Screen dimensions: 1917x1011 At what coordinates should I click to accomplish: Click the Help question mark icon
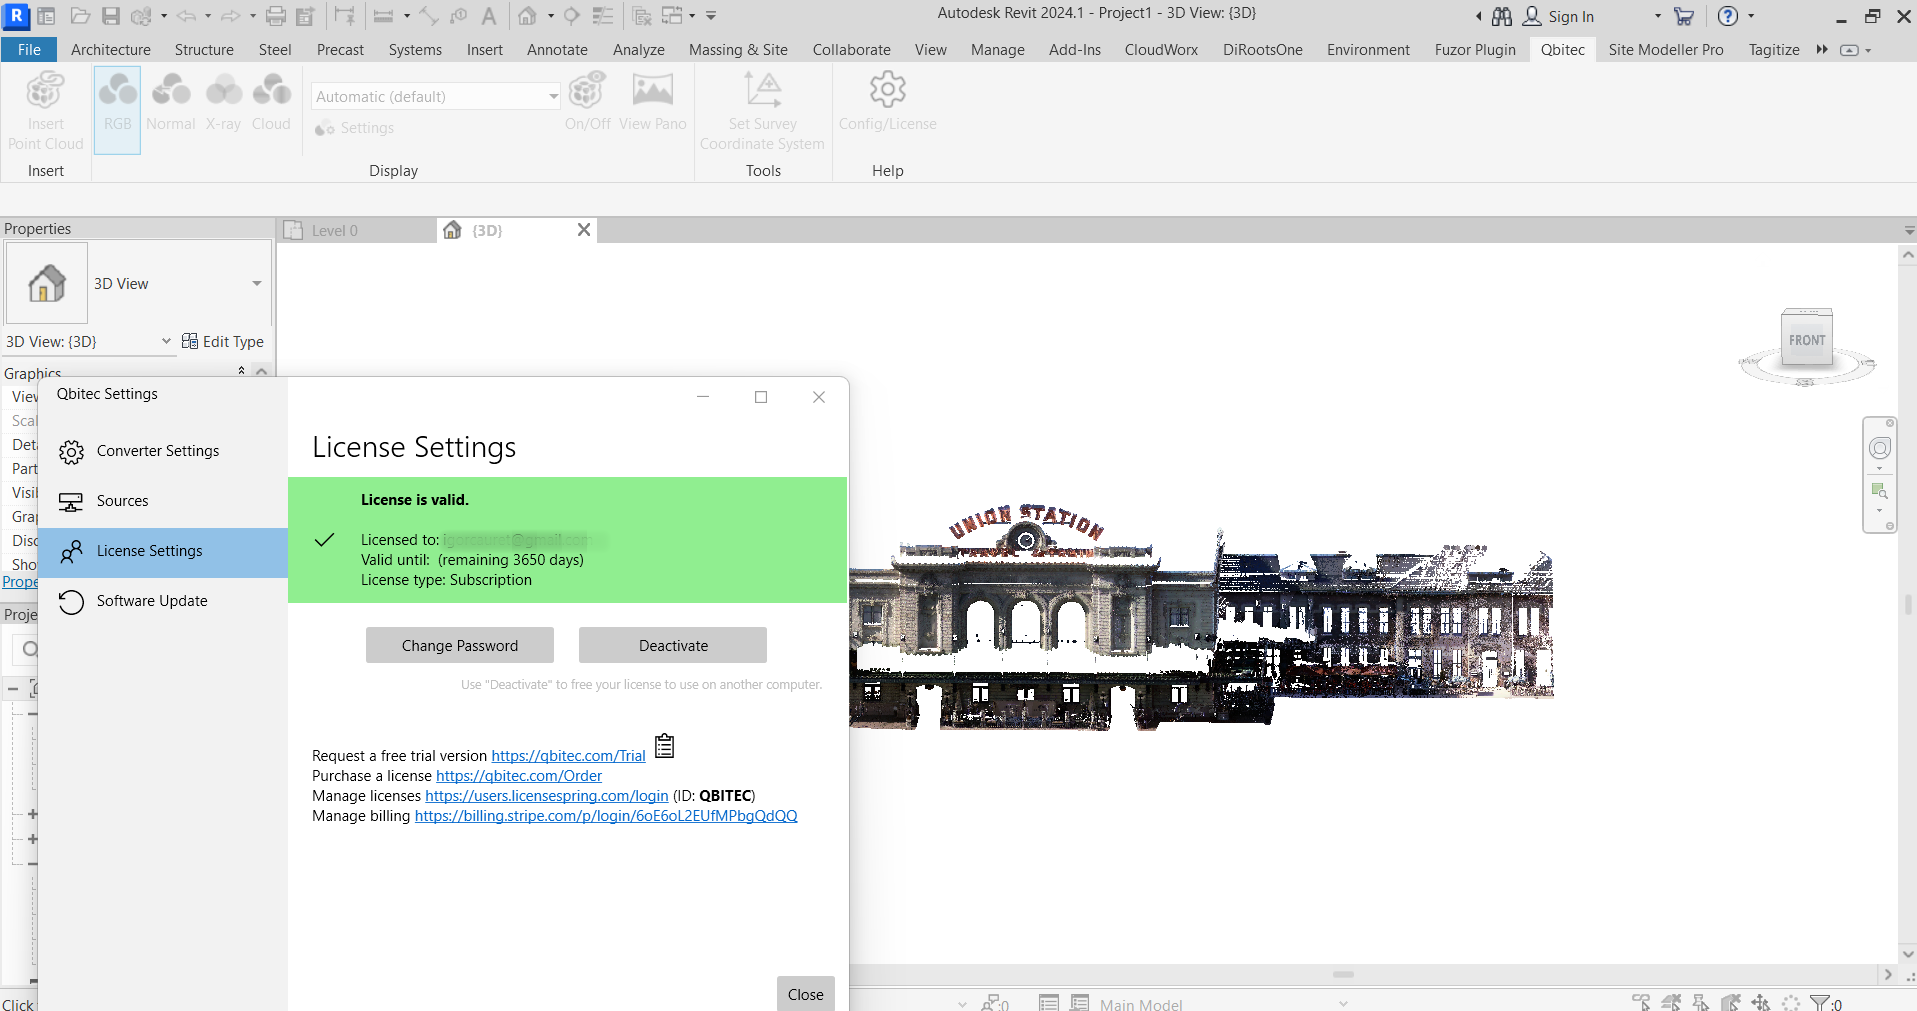(x=1728, y=16)
